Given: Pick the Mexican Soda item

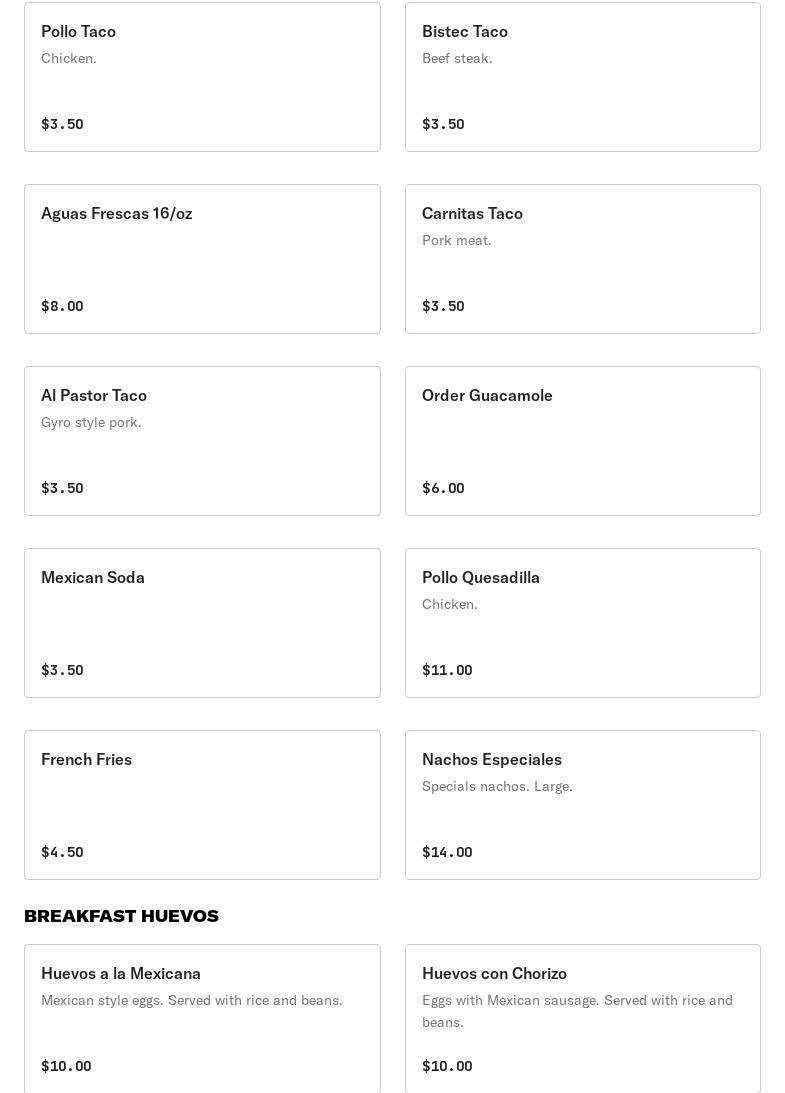Looking at the screenshot, I should (202, 623).
